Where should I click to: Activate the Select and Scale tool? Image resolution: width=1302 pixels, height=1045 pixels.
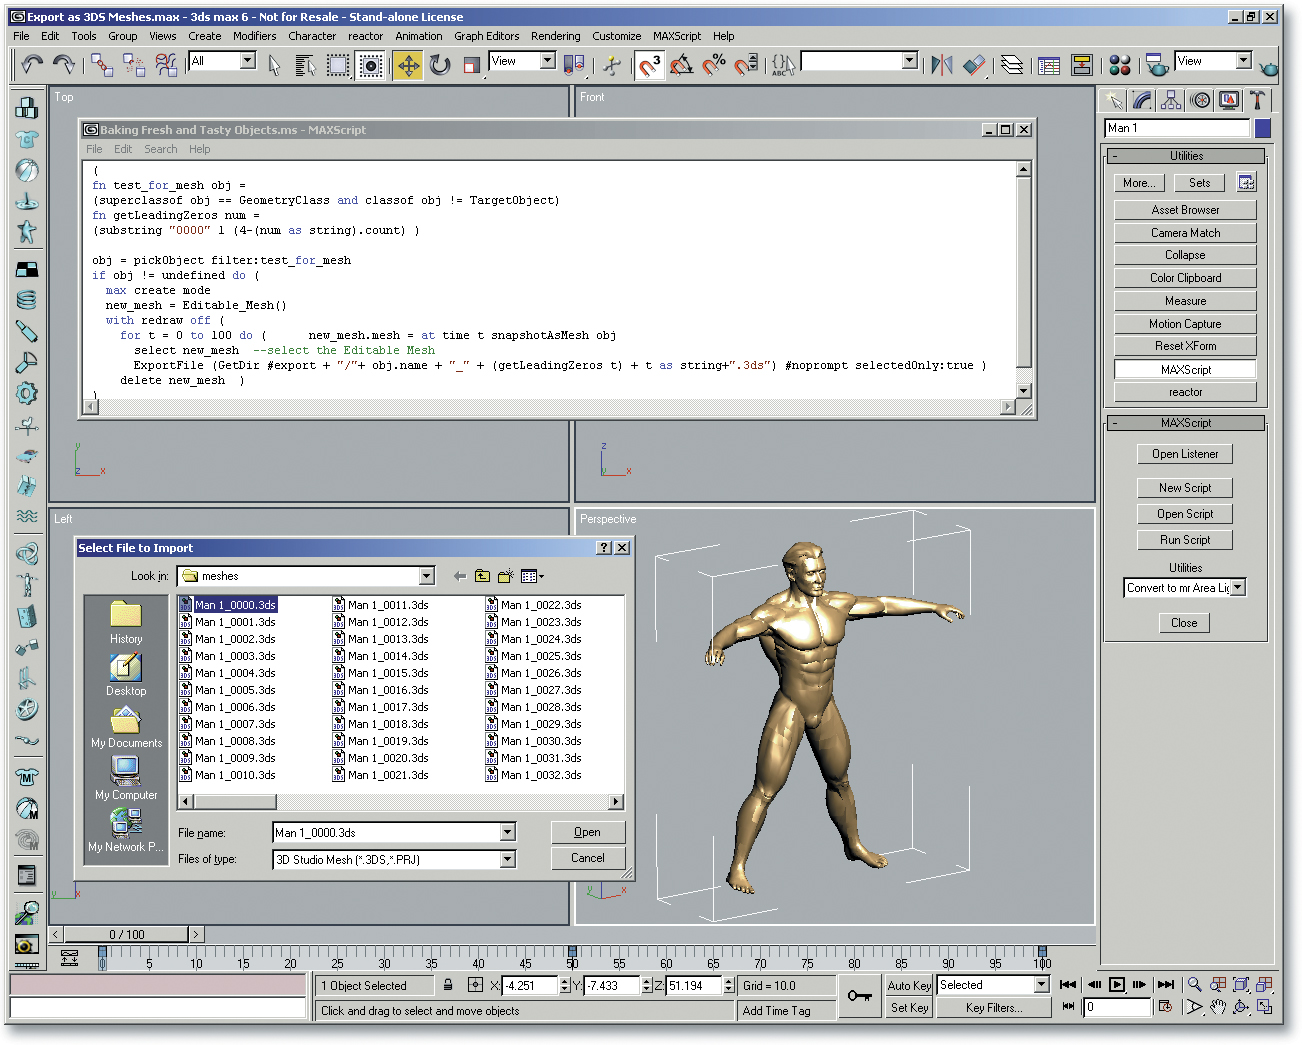point(472,66)
